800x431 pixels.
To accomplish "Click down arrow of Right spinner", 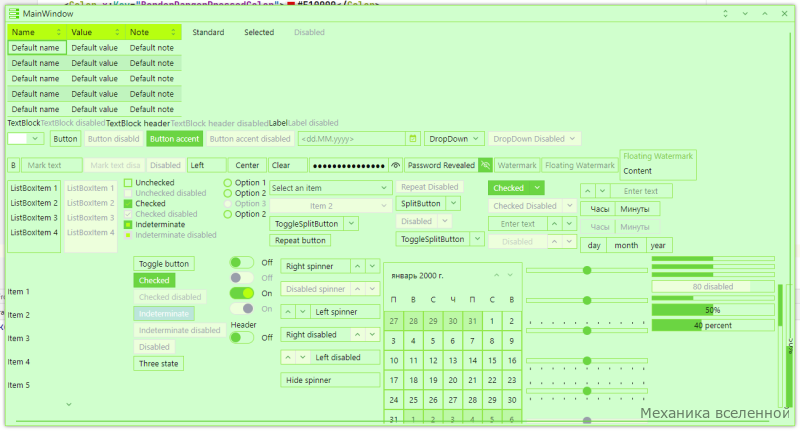I will [x=372, y=266].
